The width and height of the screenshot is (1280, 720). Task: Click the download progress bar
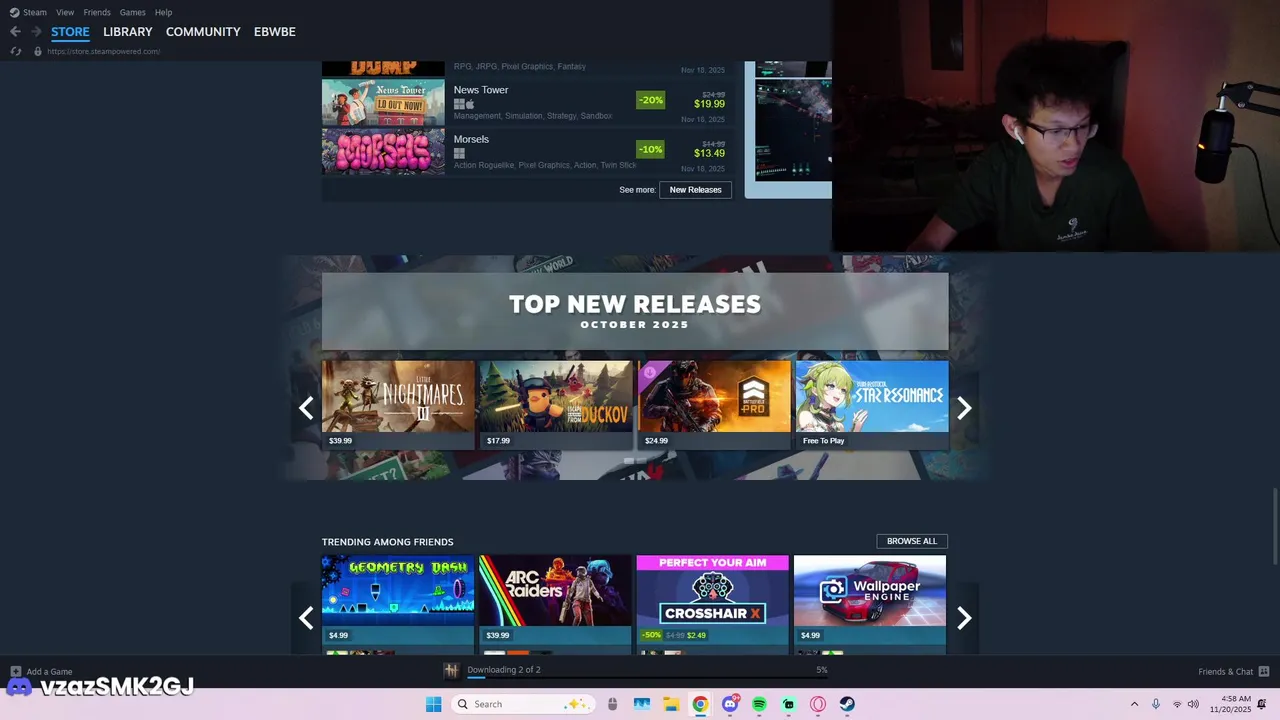pos(647,679)
